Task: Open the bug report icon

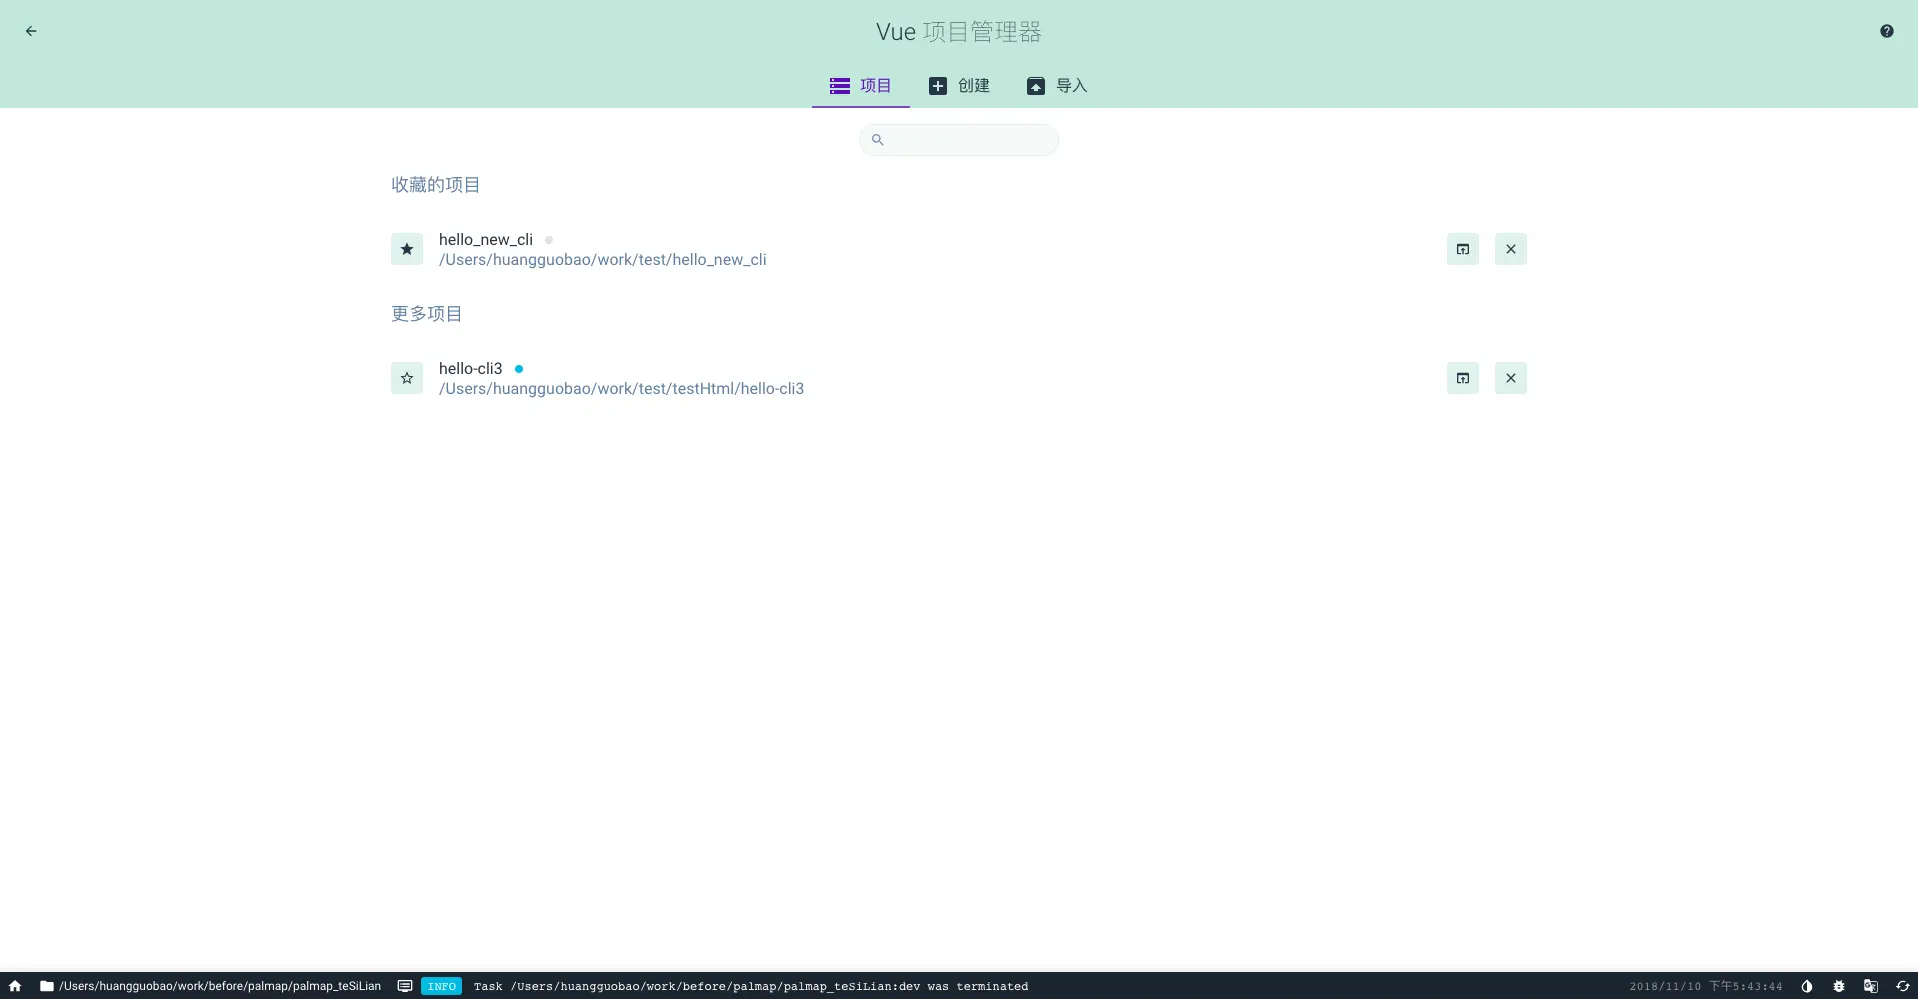Action: click(1839, 986)
